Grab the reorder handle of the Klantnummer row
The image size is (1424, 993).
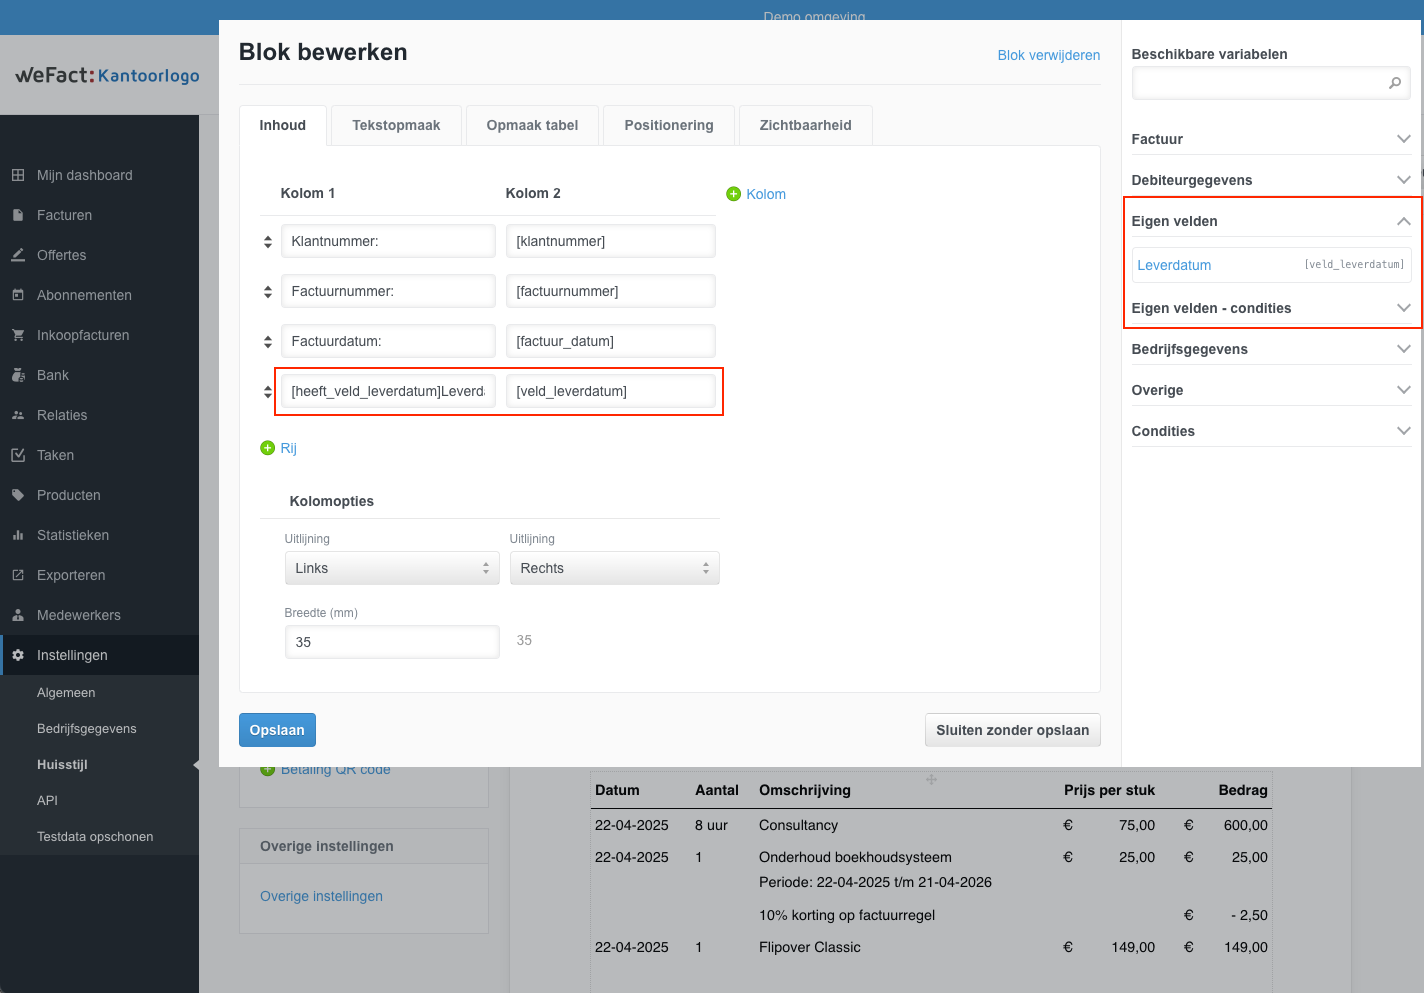[268, 242]
